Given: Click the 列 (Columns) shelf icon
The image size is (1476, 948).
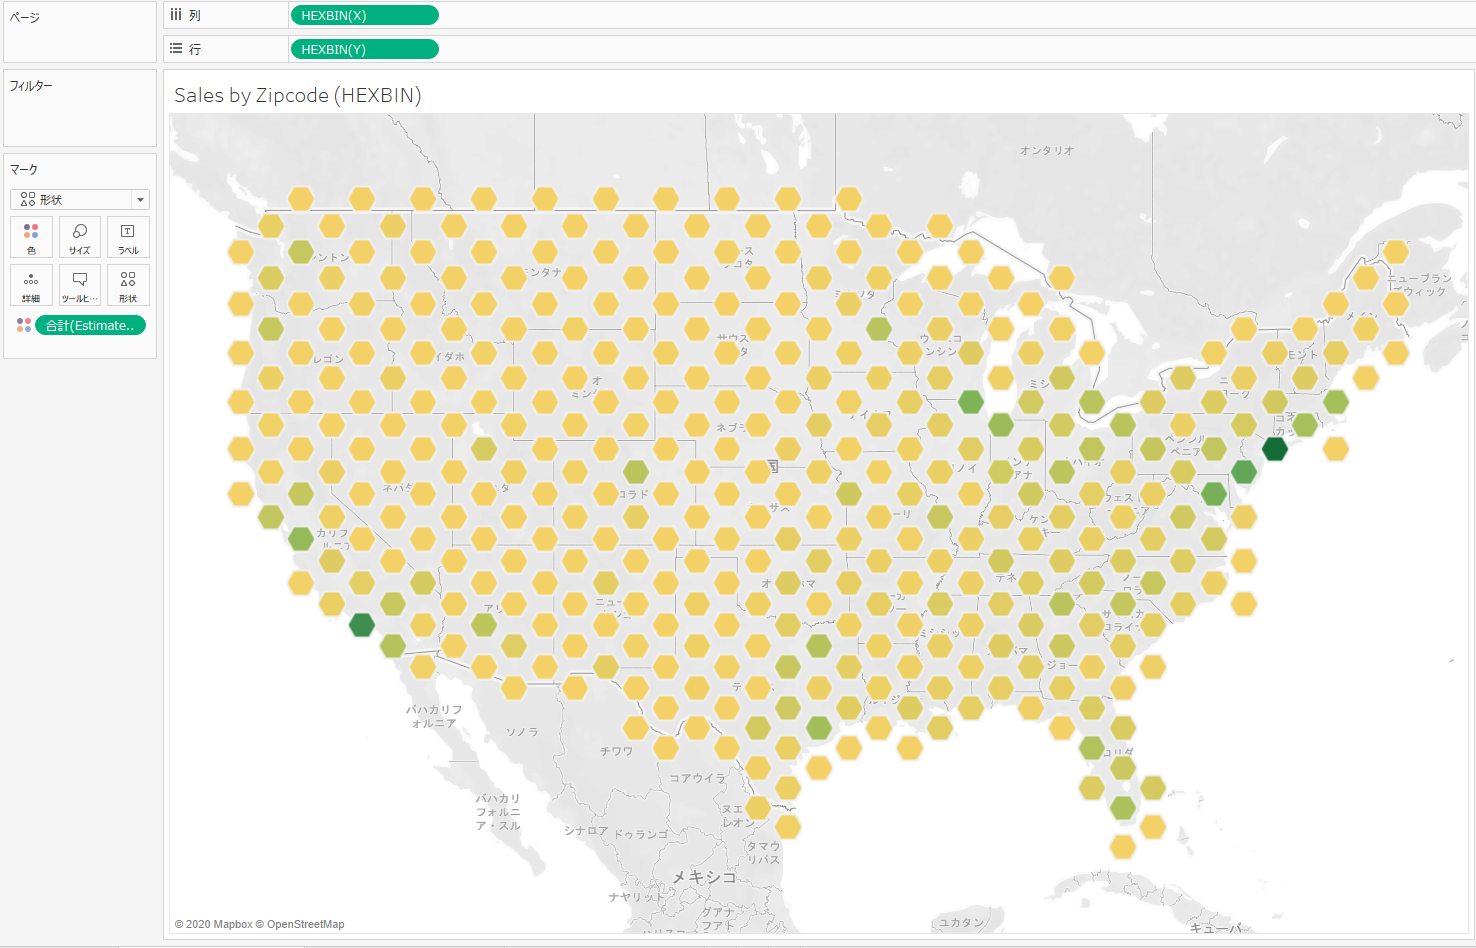Looking at the screenshot, I should point(176,15).
